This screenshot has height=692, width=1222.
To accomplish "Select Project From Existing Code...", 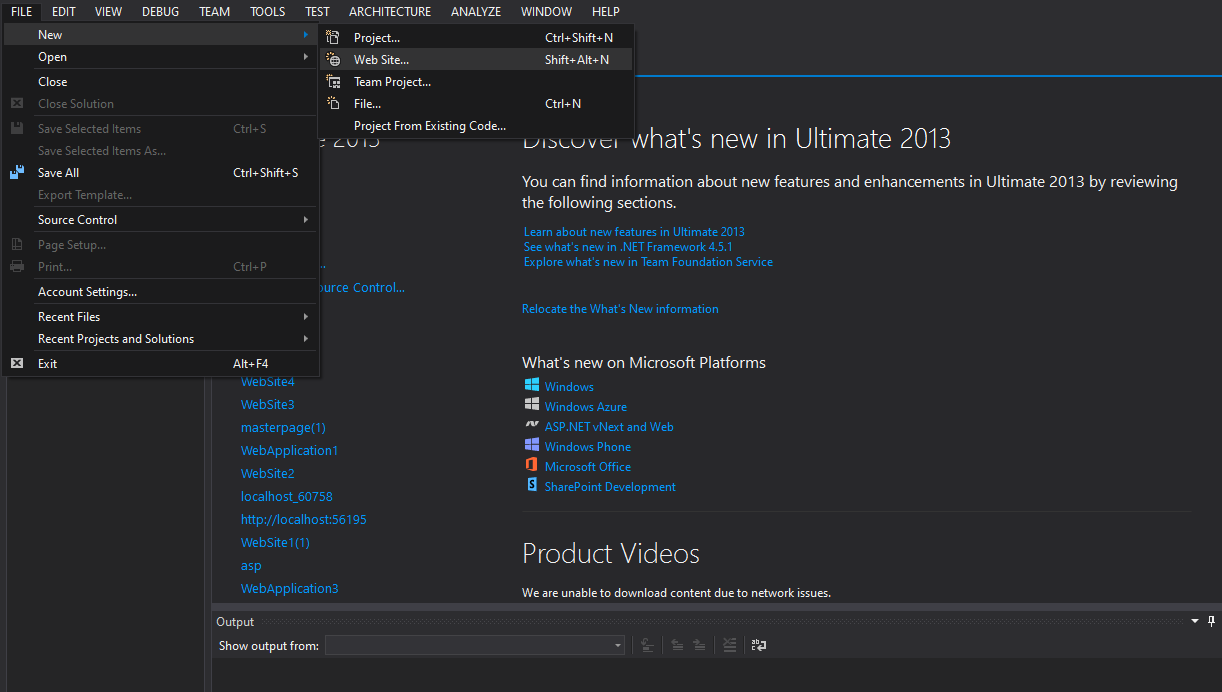I will point(476,125).
